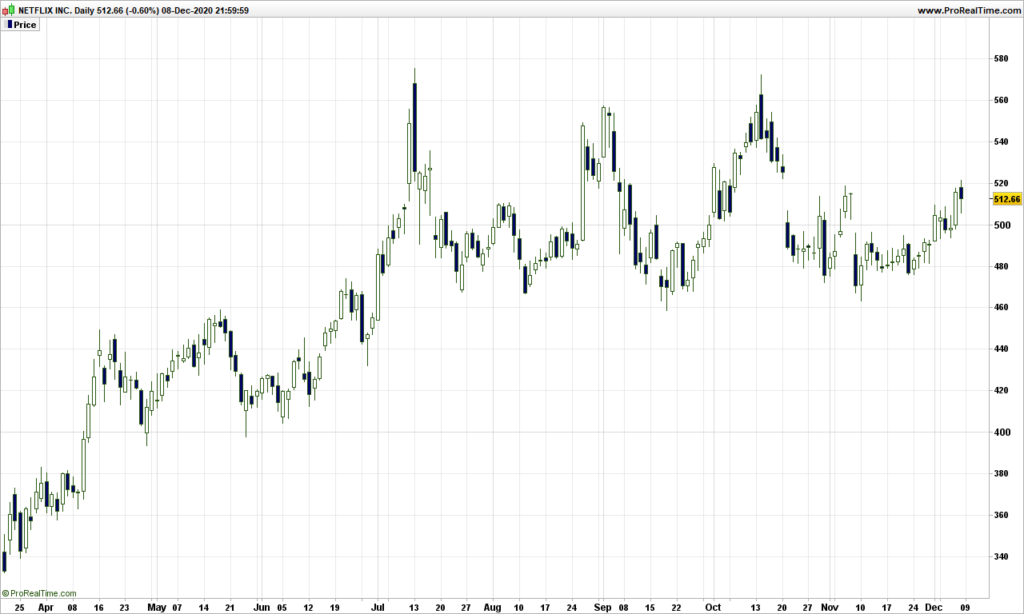Click the 540 price axis label

click(x=1001, y=142)
